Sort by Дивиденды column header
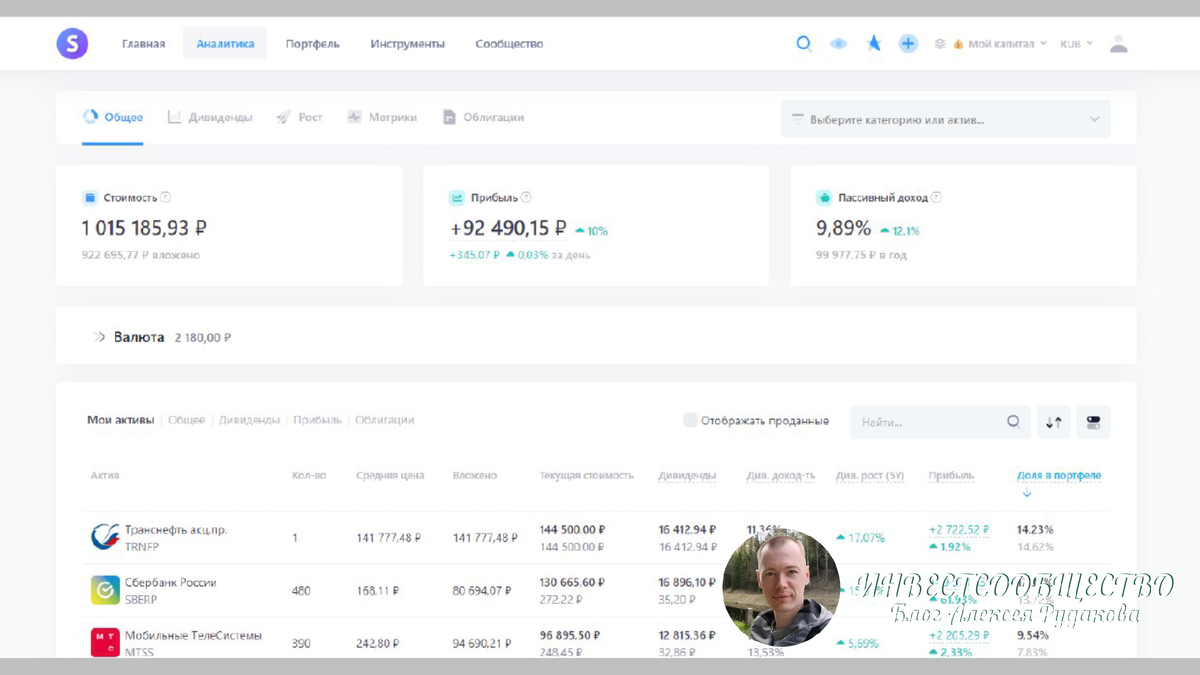Screen dimensions: 1200x675 coord(687,475)
